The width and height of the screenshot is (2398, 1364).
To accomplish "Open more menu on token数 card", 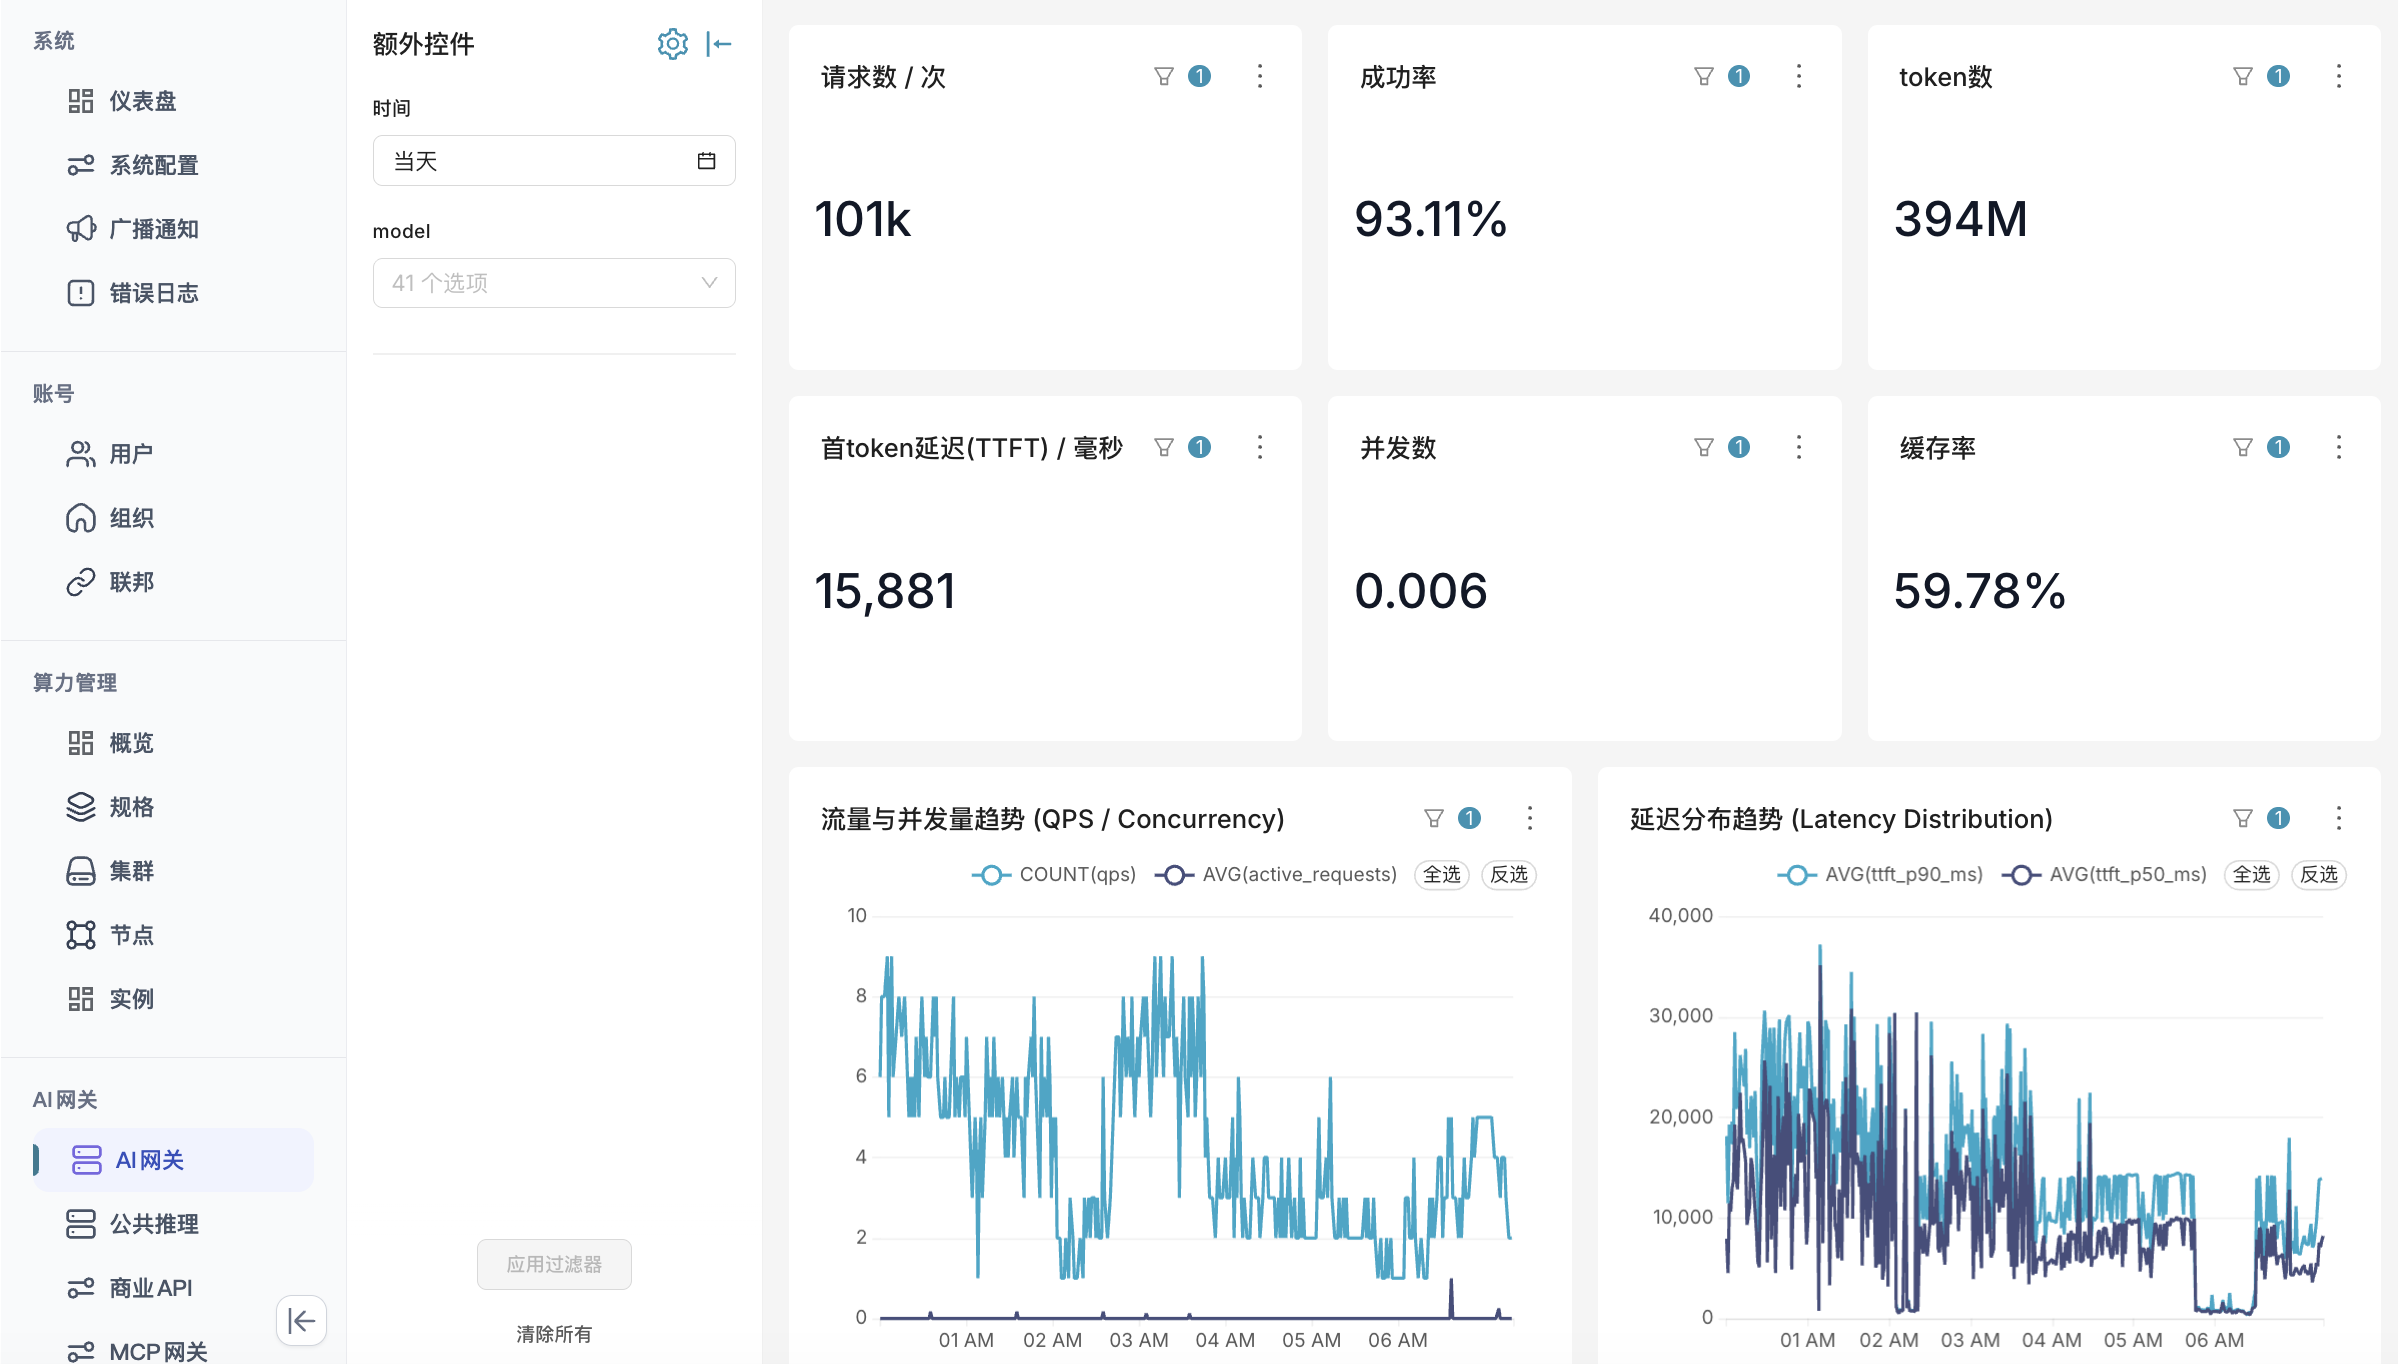I will [x=2338, y=76].
